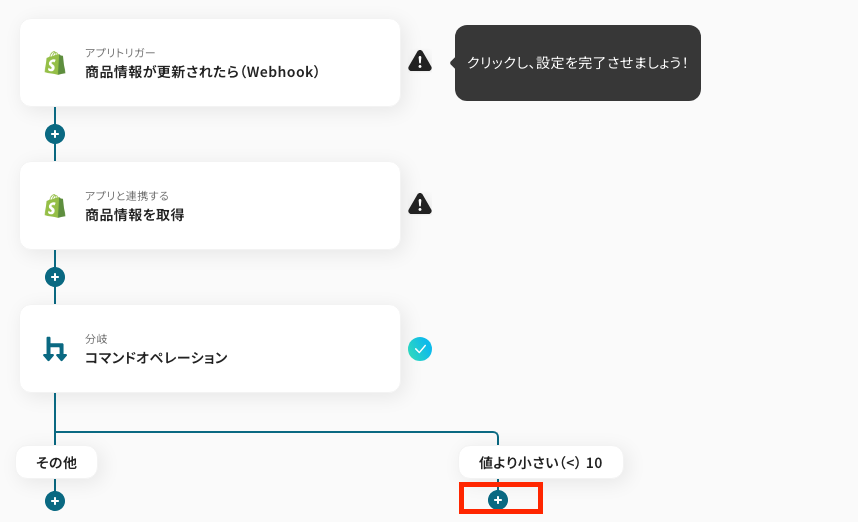Screen dimensions: 858x522
Task: Add a step under 値より小さい(<) 10 branch
Action: click(497, 500)
